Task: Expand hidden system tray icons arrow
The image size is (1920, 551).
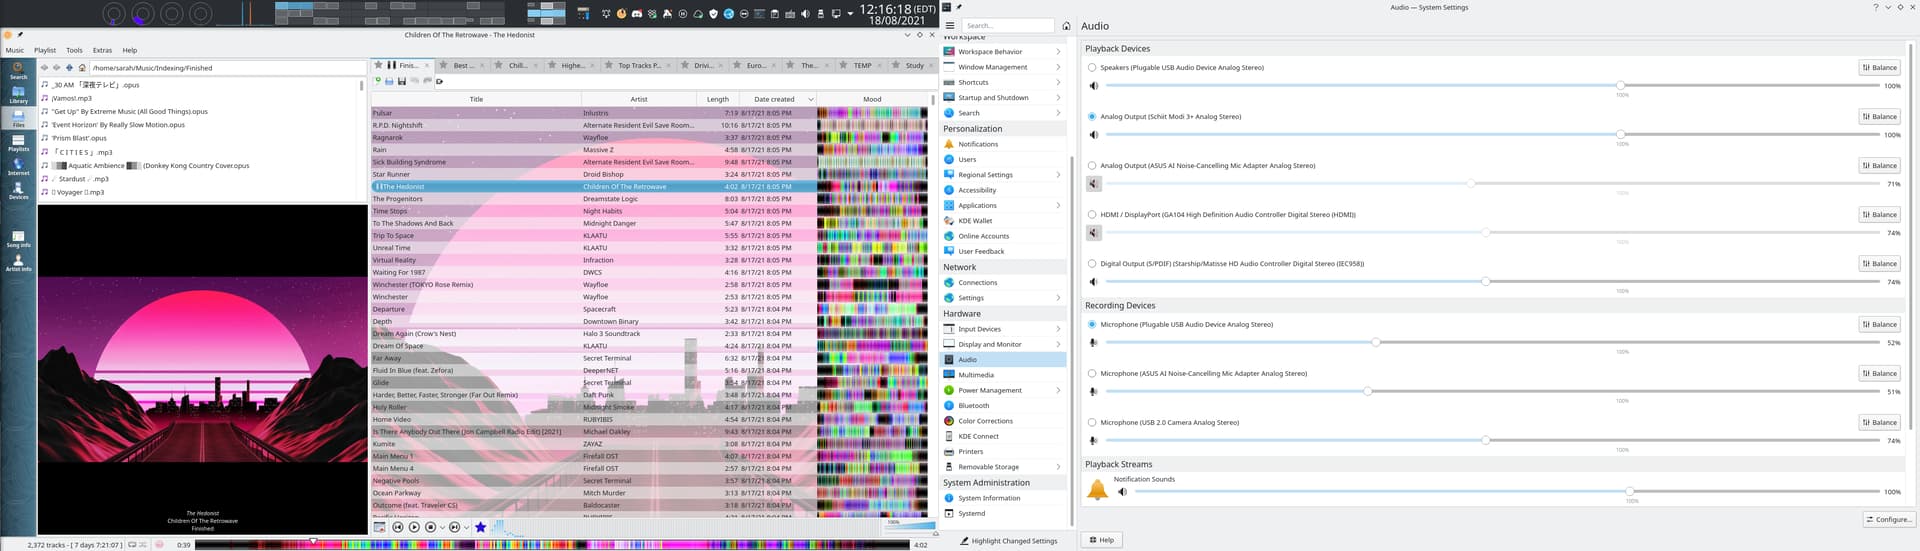Action: coord(850,14)
